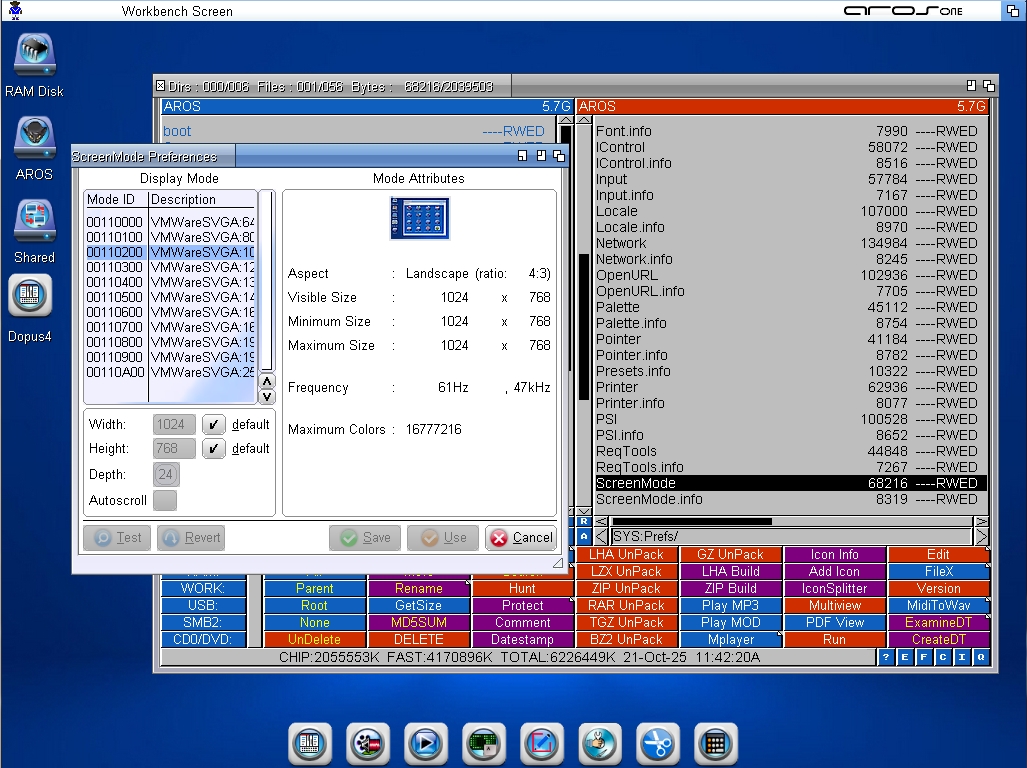The image size is (1027, 768).
Task: Click the scissors icon in the dock
Action: [x=657, y=744]
